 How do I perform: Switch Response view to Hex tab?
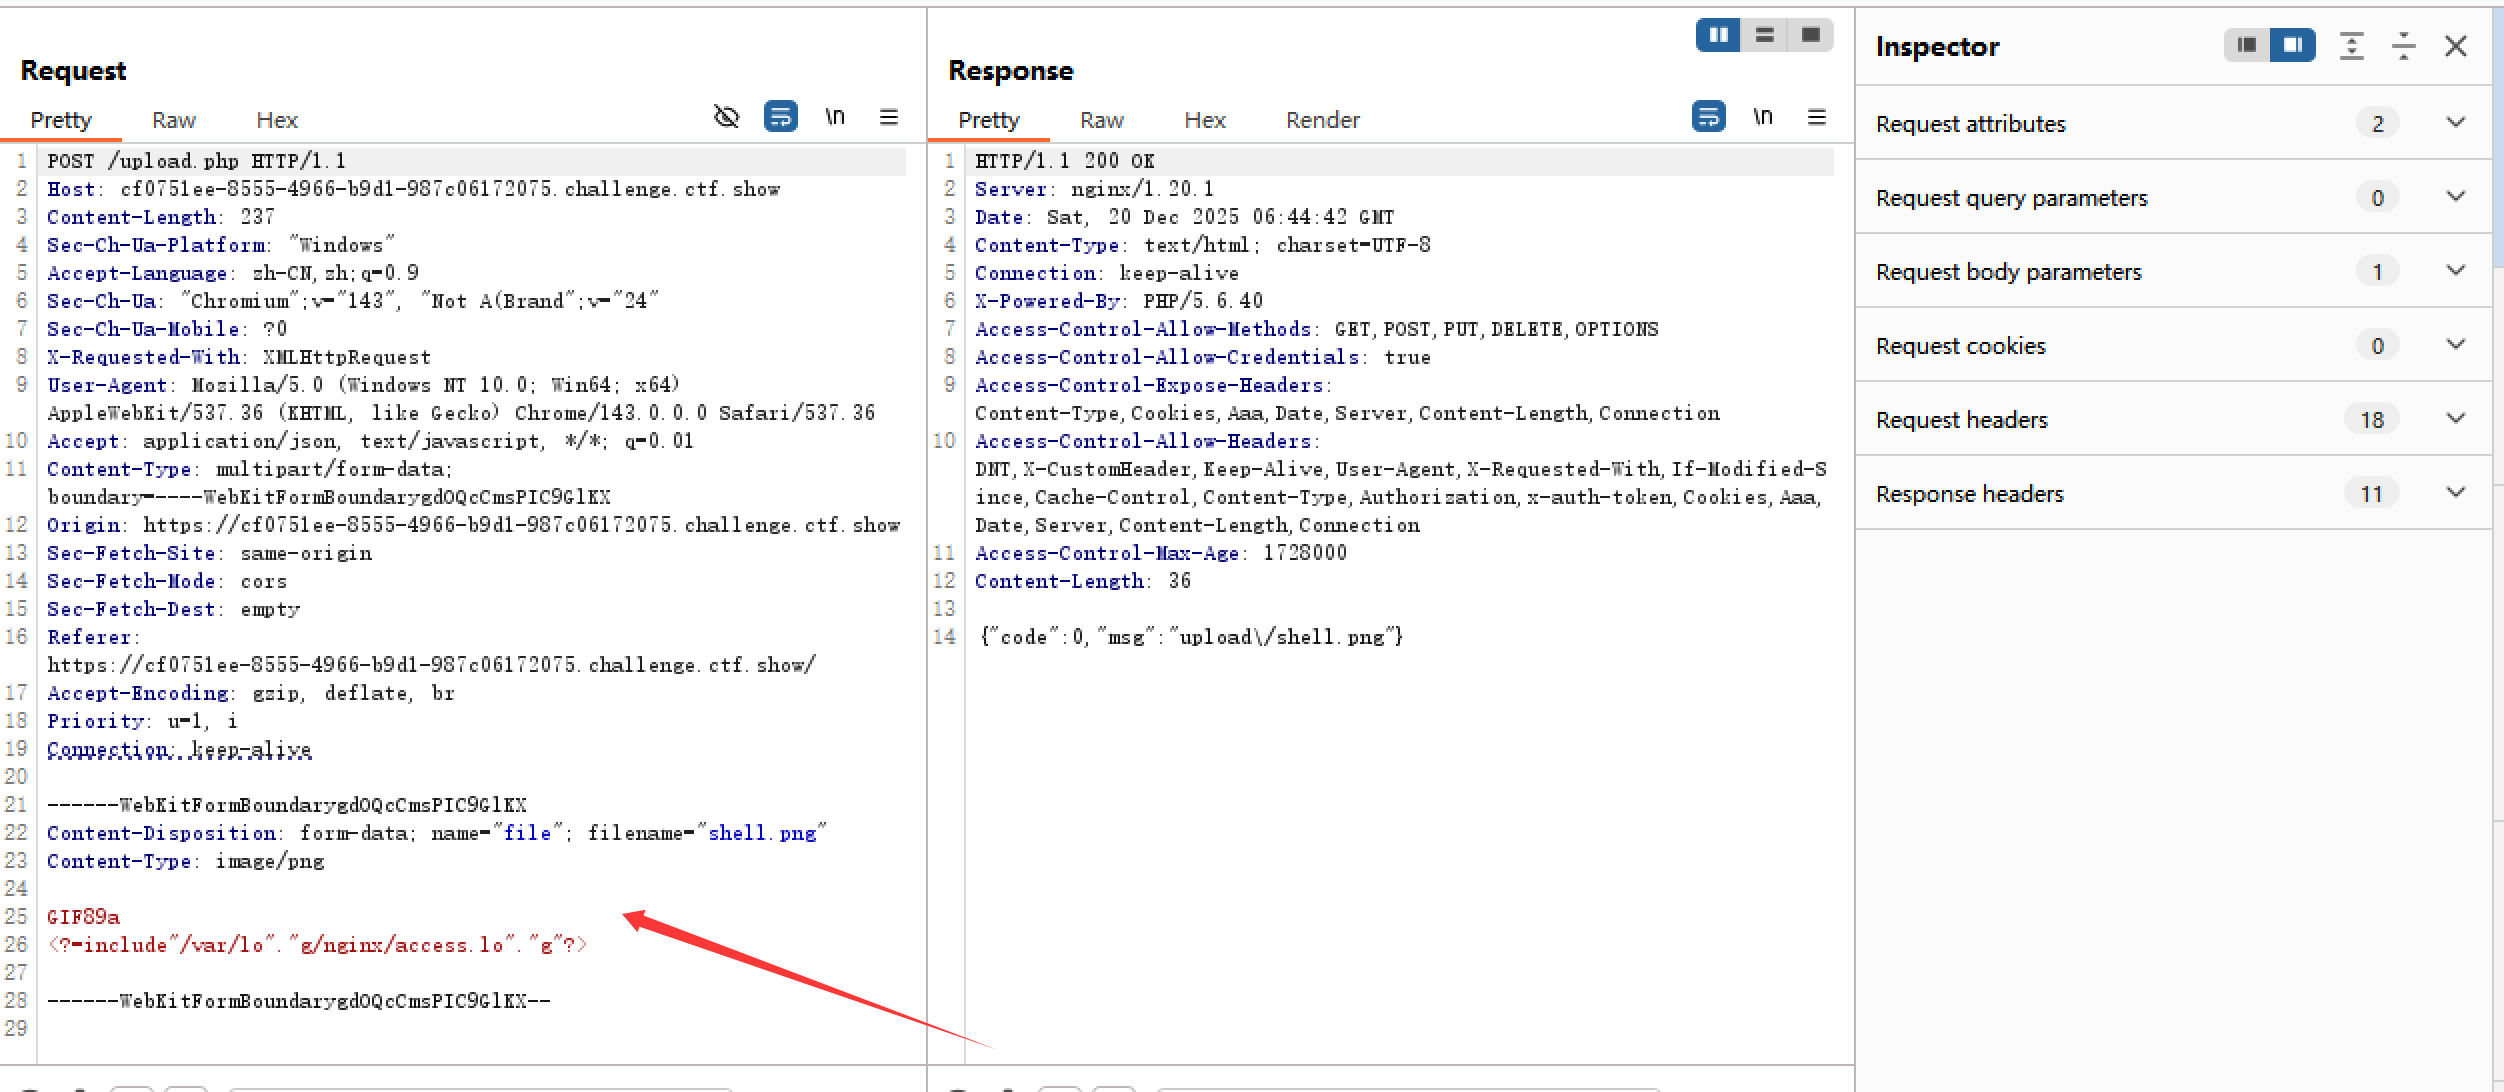point(1204,120)
